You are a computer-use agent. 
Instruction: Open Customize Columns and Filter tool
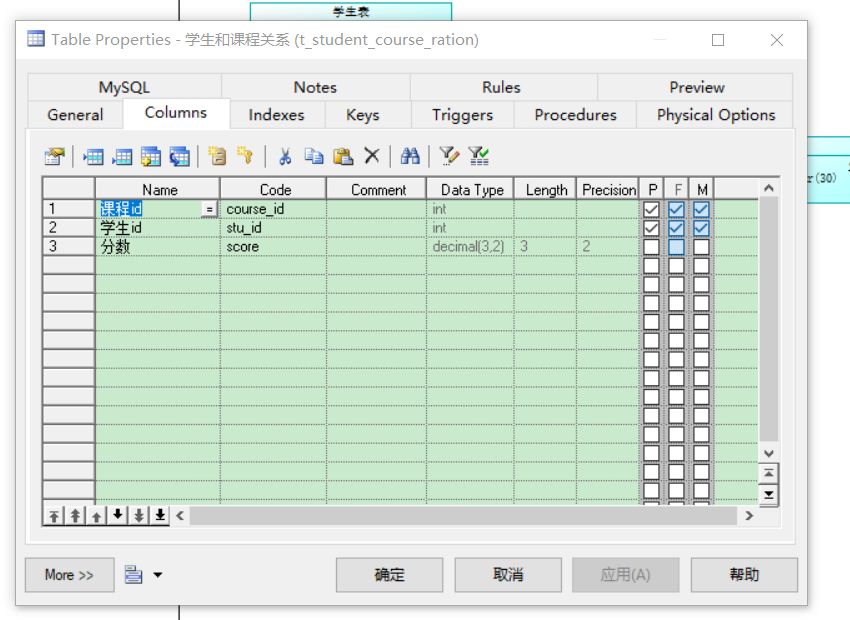pyautogui.click(x=449, y=156)
